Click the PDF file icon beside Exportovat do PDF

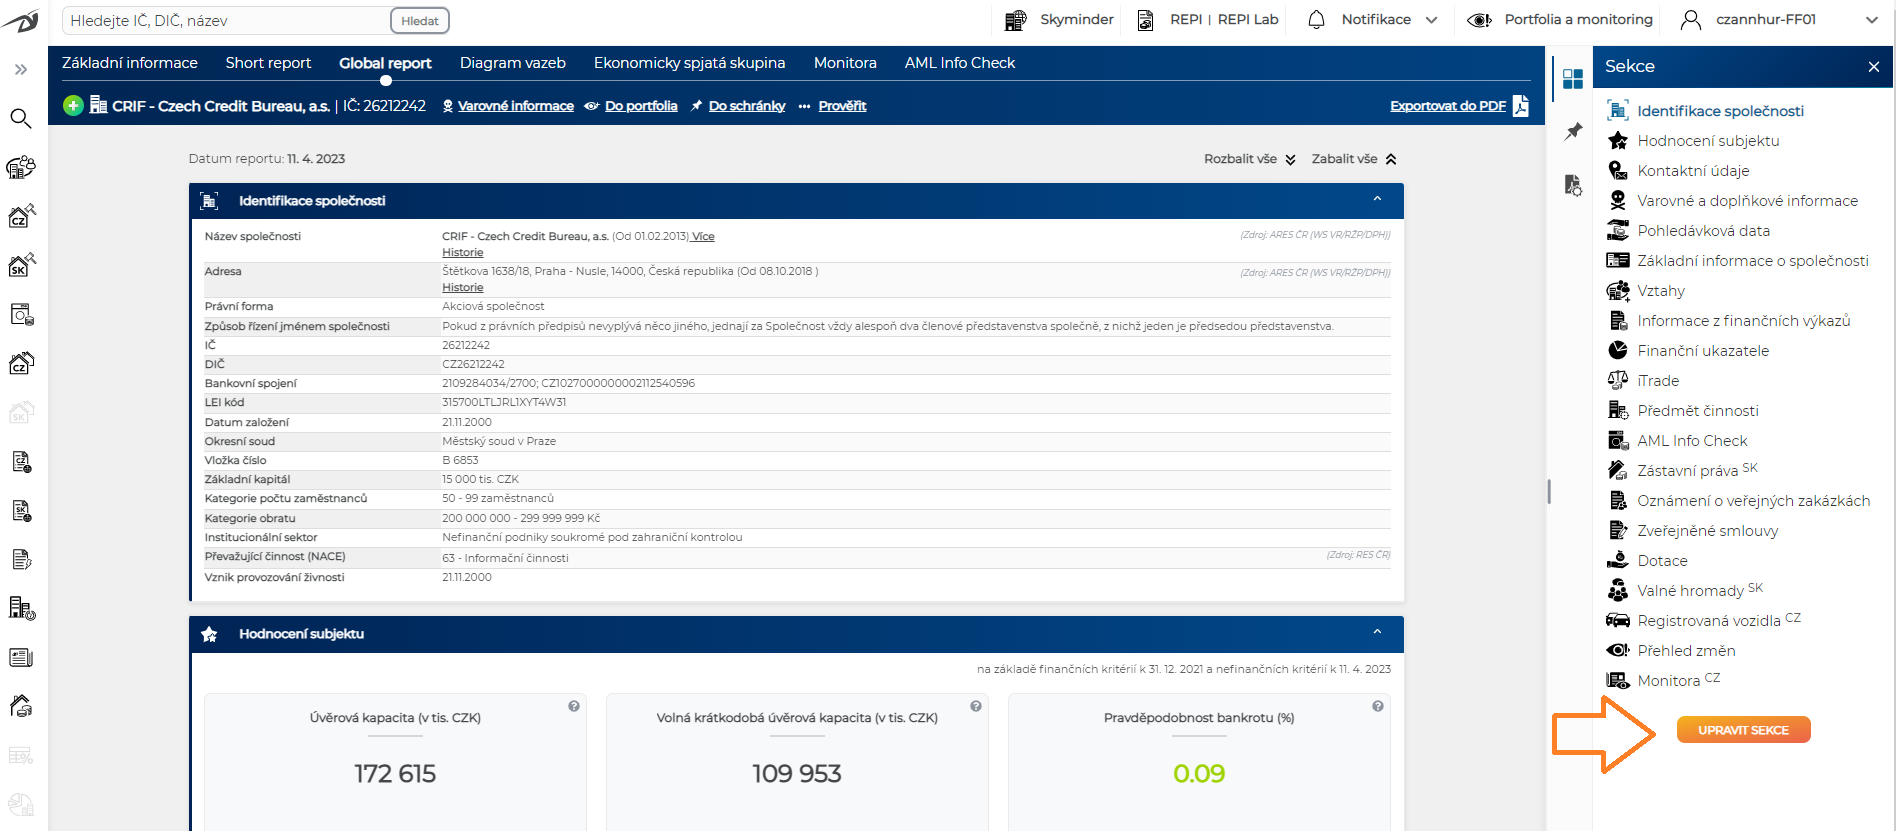pyautogui.click(x=1520, y=105)
